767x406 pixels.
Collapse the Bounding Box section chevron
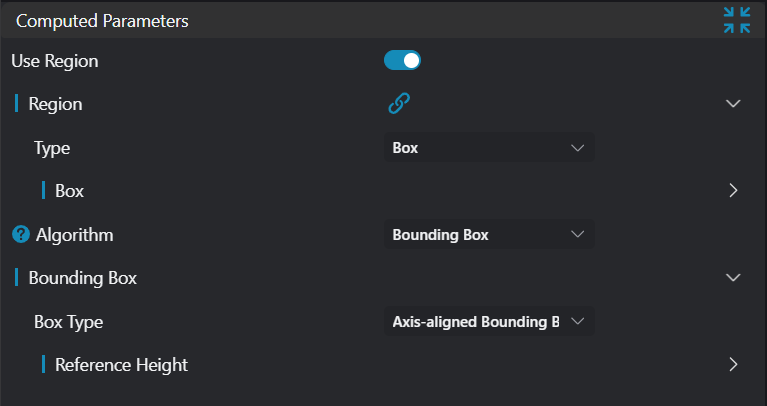(x=733, y=277)
